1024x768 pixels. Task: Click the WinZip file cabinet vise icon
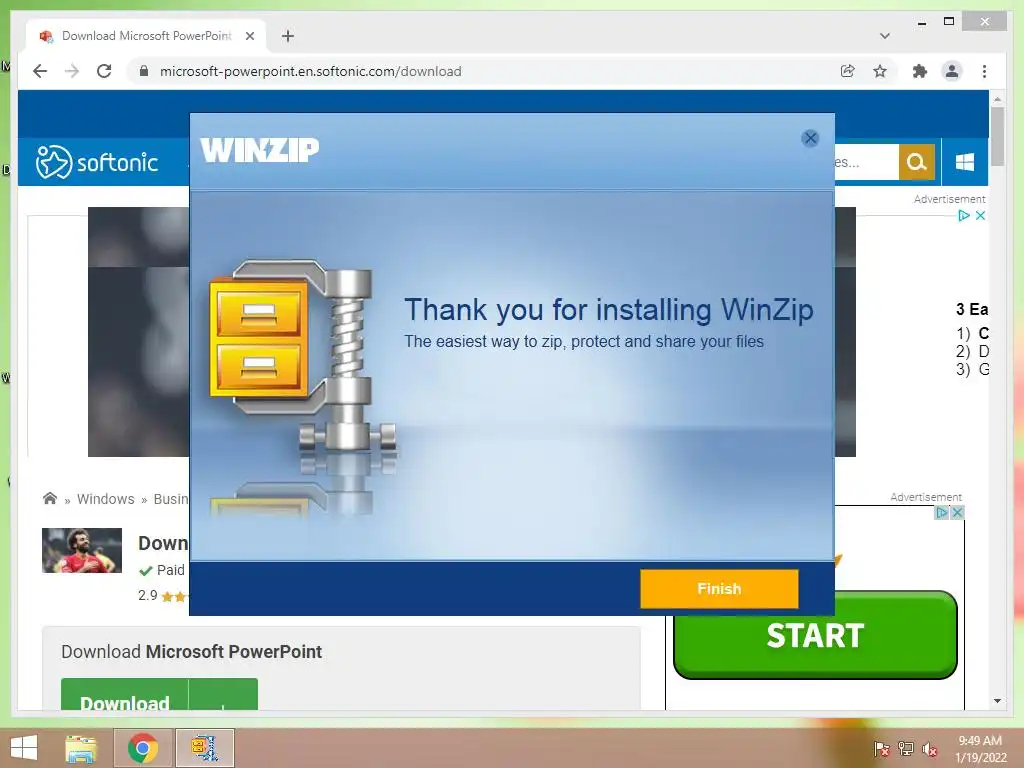click(302, 356)
